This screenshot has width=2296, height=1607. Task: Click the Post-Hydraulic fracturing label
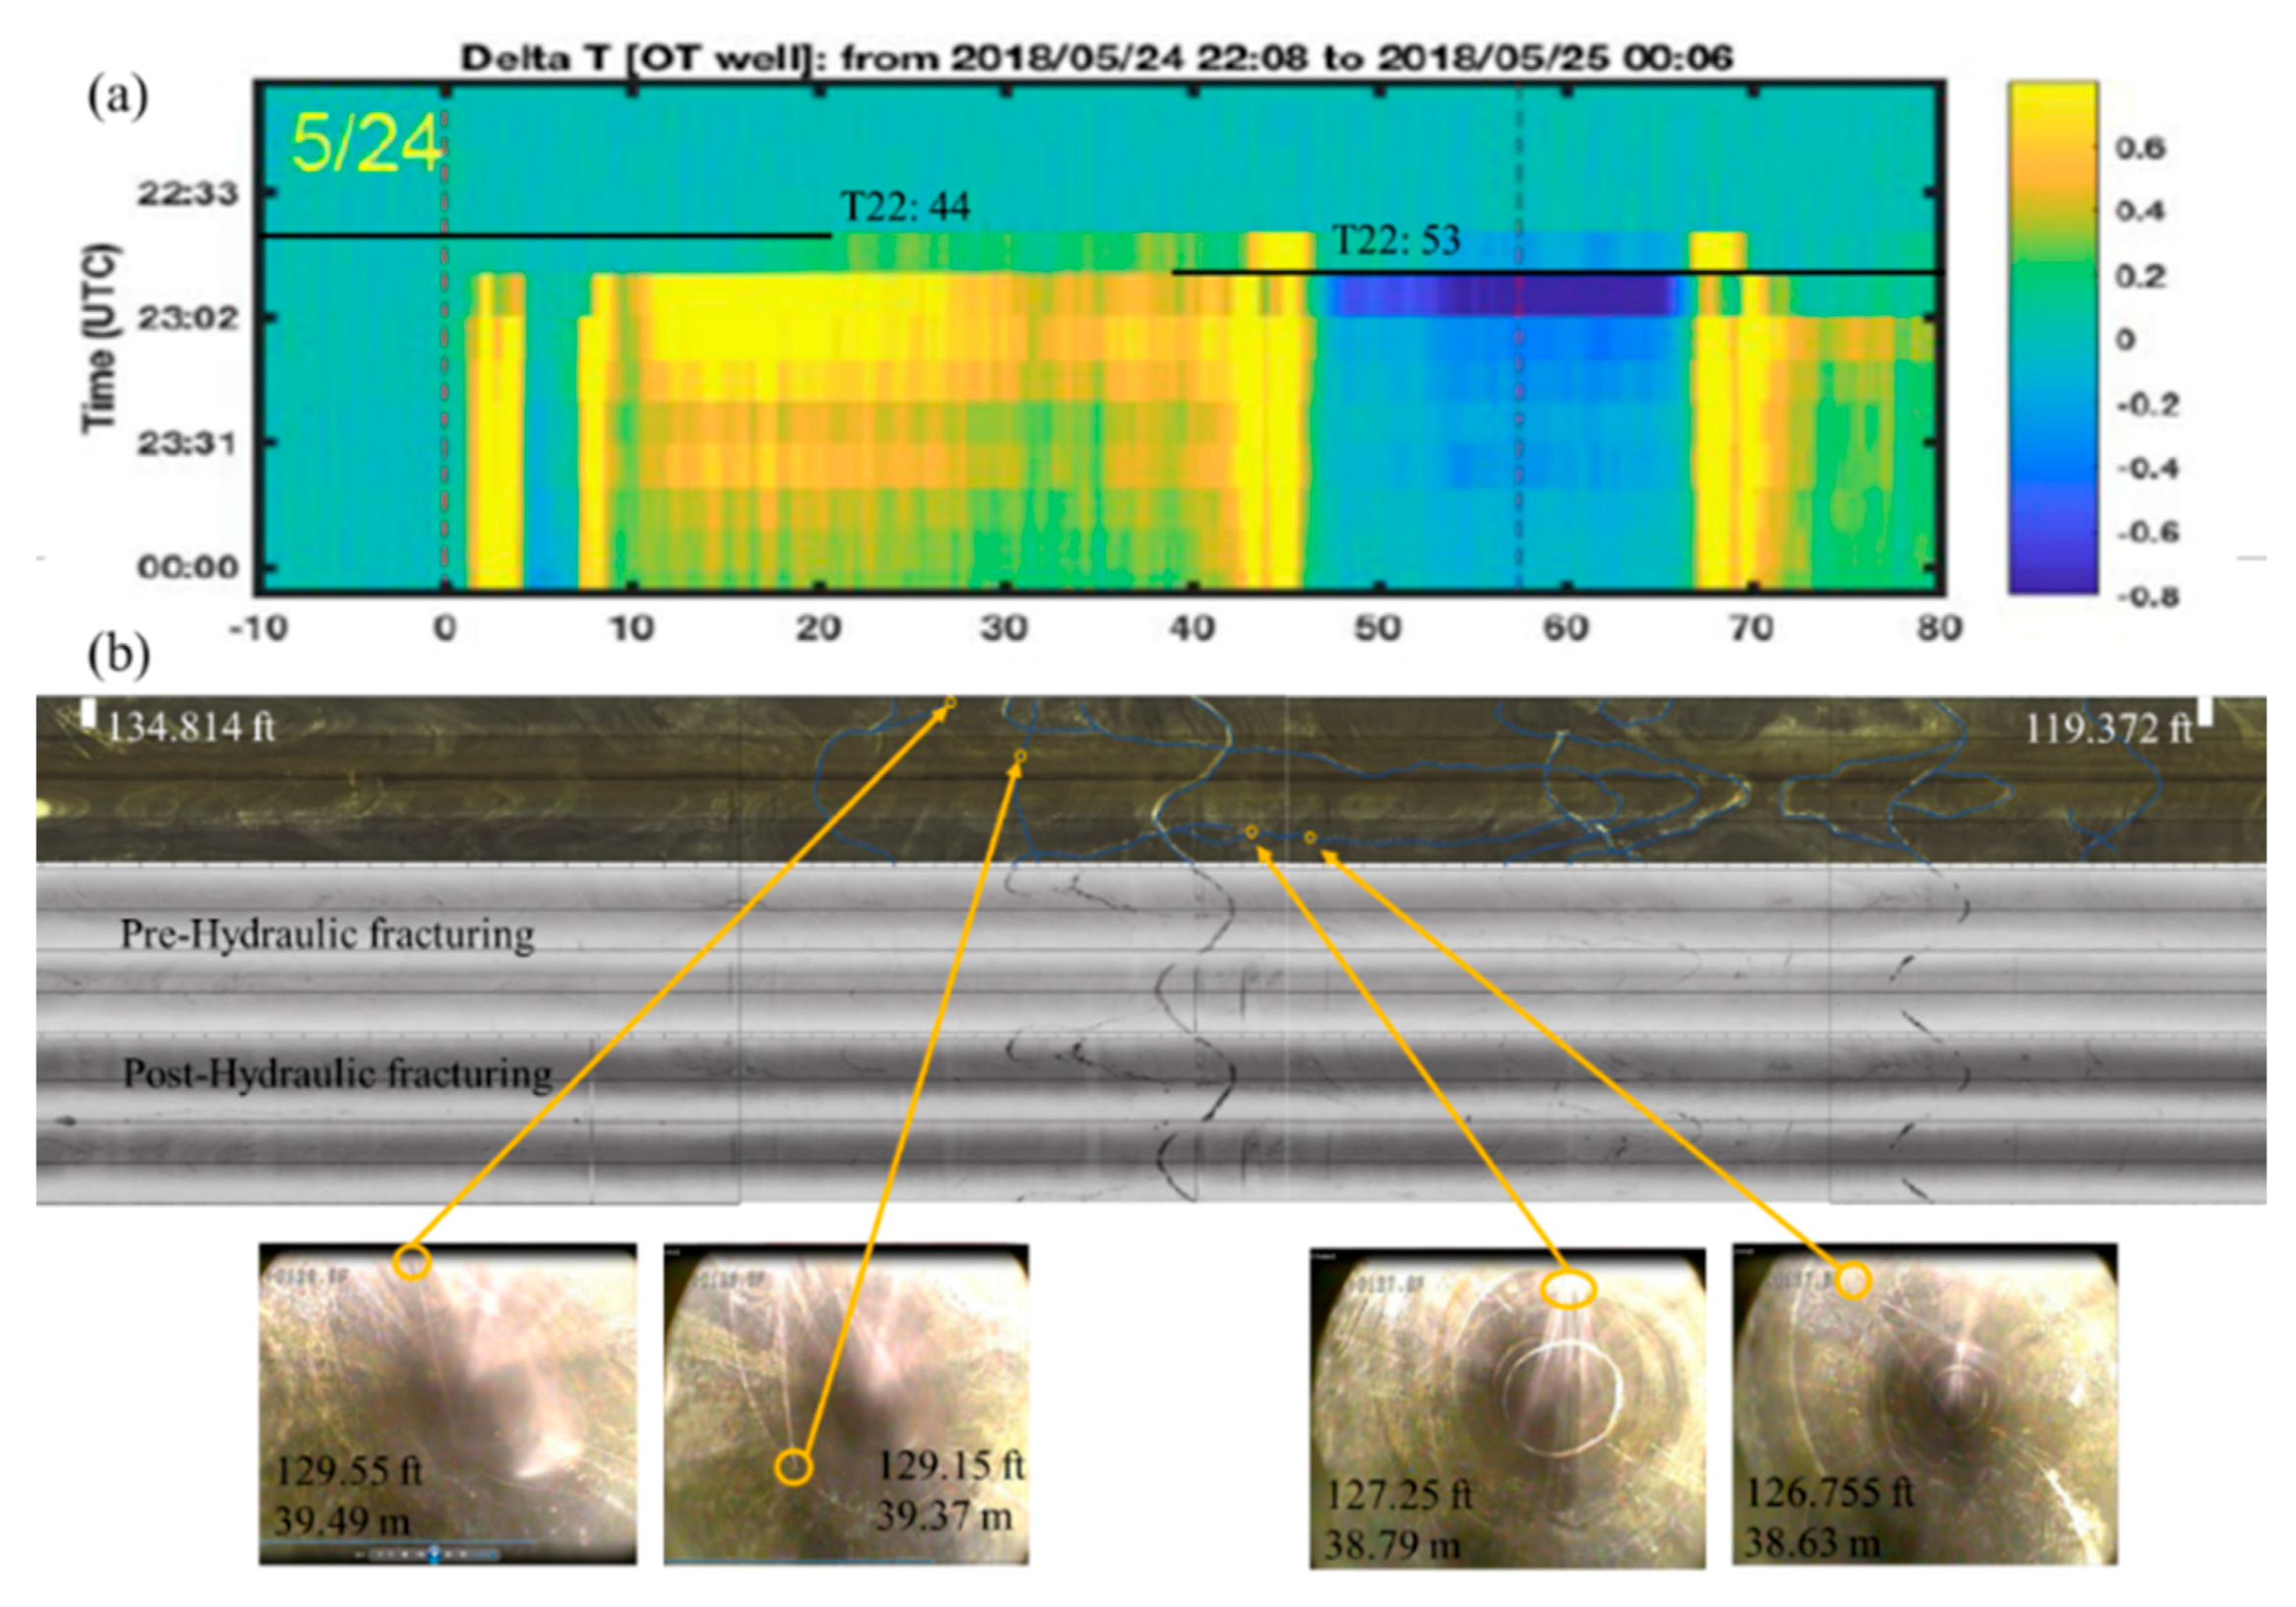[337, 1073]
